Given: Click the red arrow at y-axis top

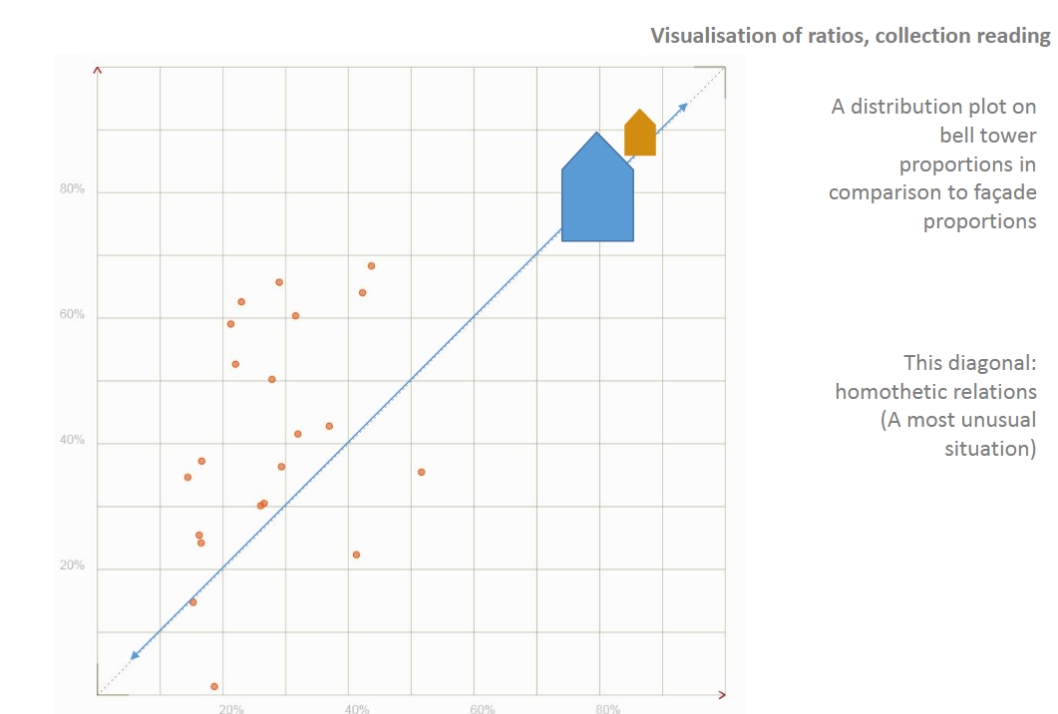Looking at the screenshot, I should tap(97, 70).
